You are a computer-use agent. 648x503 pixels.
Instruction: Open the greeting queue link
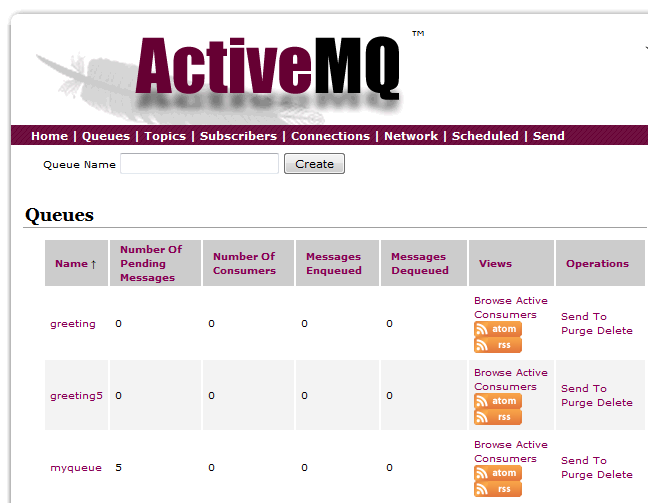73,324
